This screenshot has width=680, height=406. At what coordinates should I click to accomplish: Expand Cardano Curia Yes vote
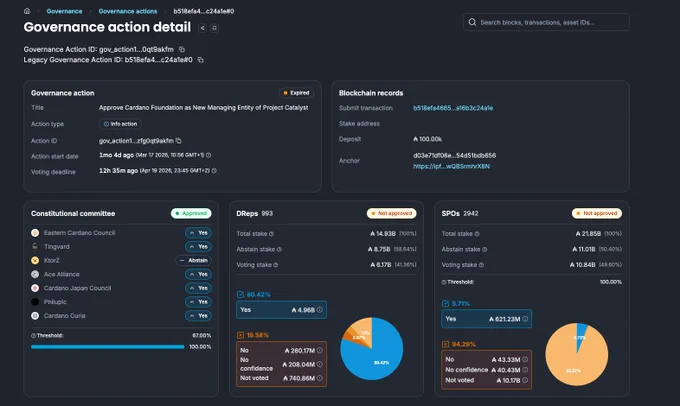[x=198, y=316]
